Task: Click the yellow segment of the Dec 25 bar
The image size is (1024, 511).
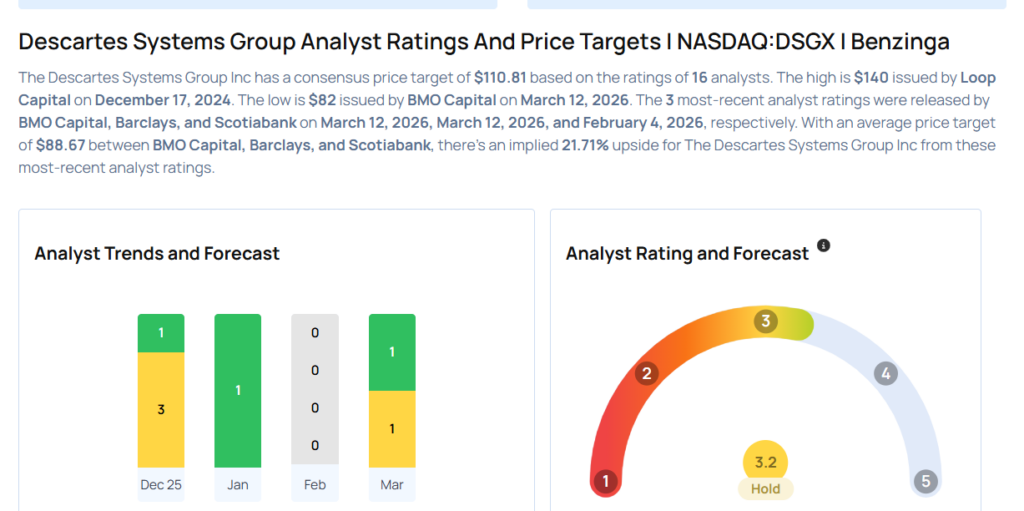Action: [x=161, y=410]
